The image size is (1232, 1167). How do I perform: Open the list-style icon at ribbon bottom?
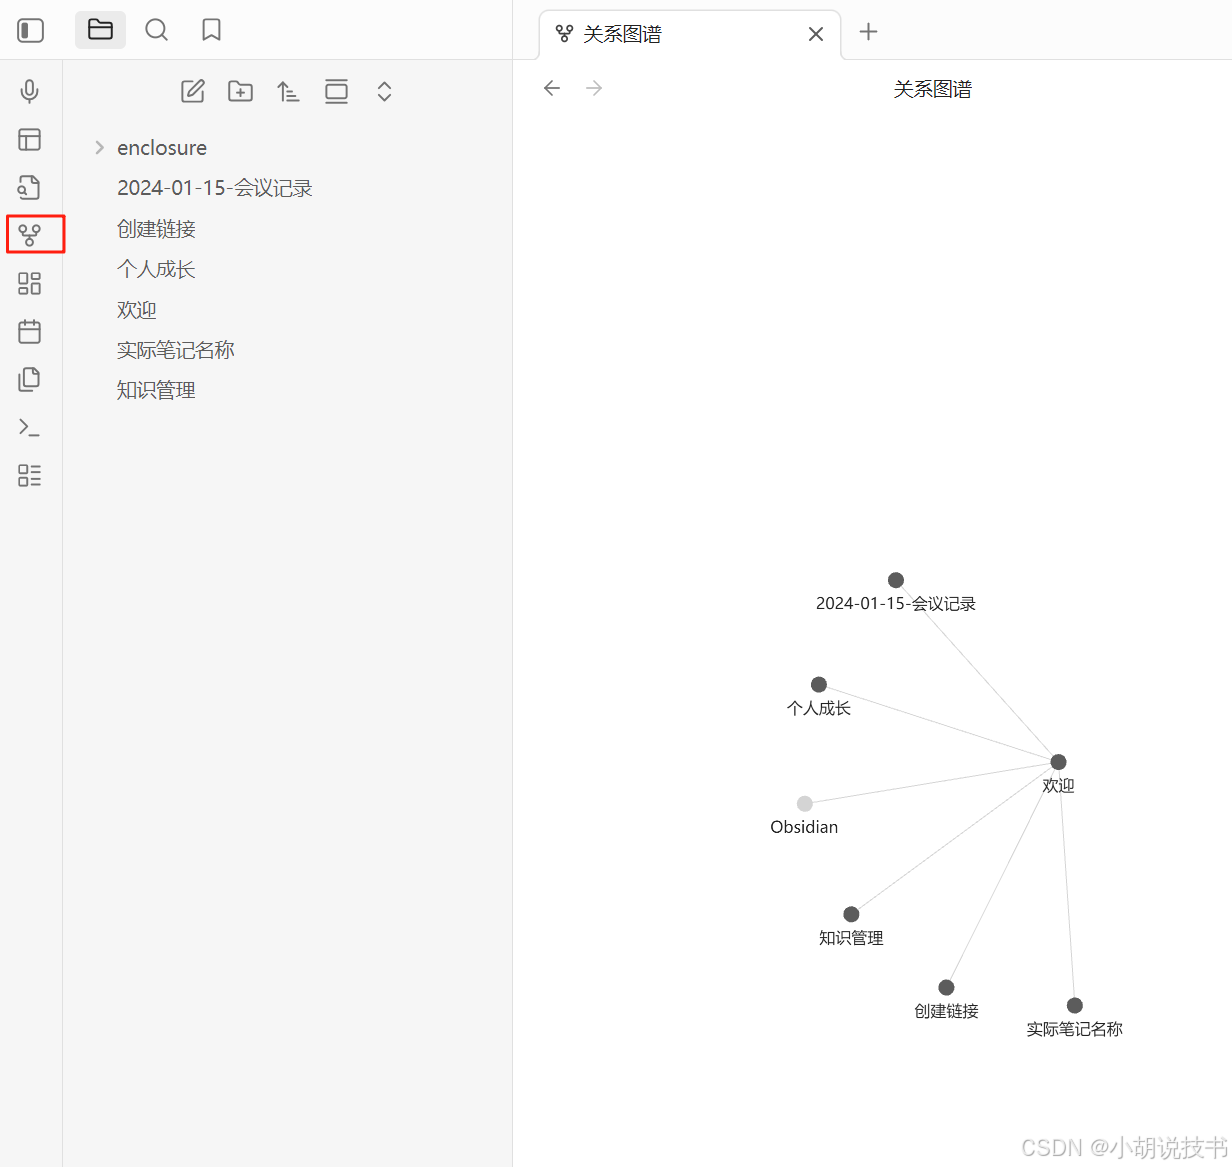click(x=30, y=475)
